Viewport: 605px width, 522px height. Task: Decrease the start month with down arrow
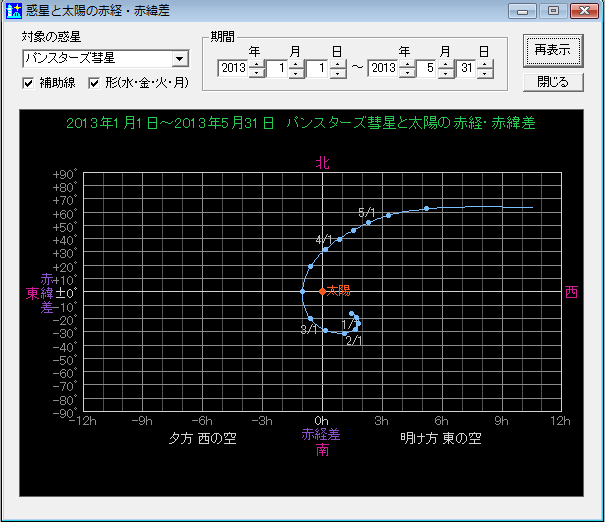(296, 74)
